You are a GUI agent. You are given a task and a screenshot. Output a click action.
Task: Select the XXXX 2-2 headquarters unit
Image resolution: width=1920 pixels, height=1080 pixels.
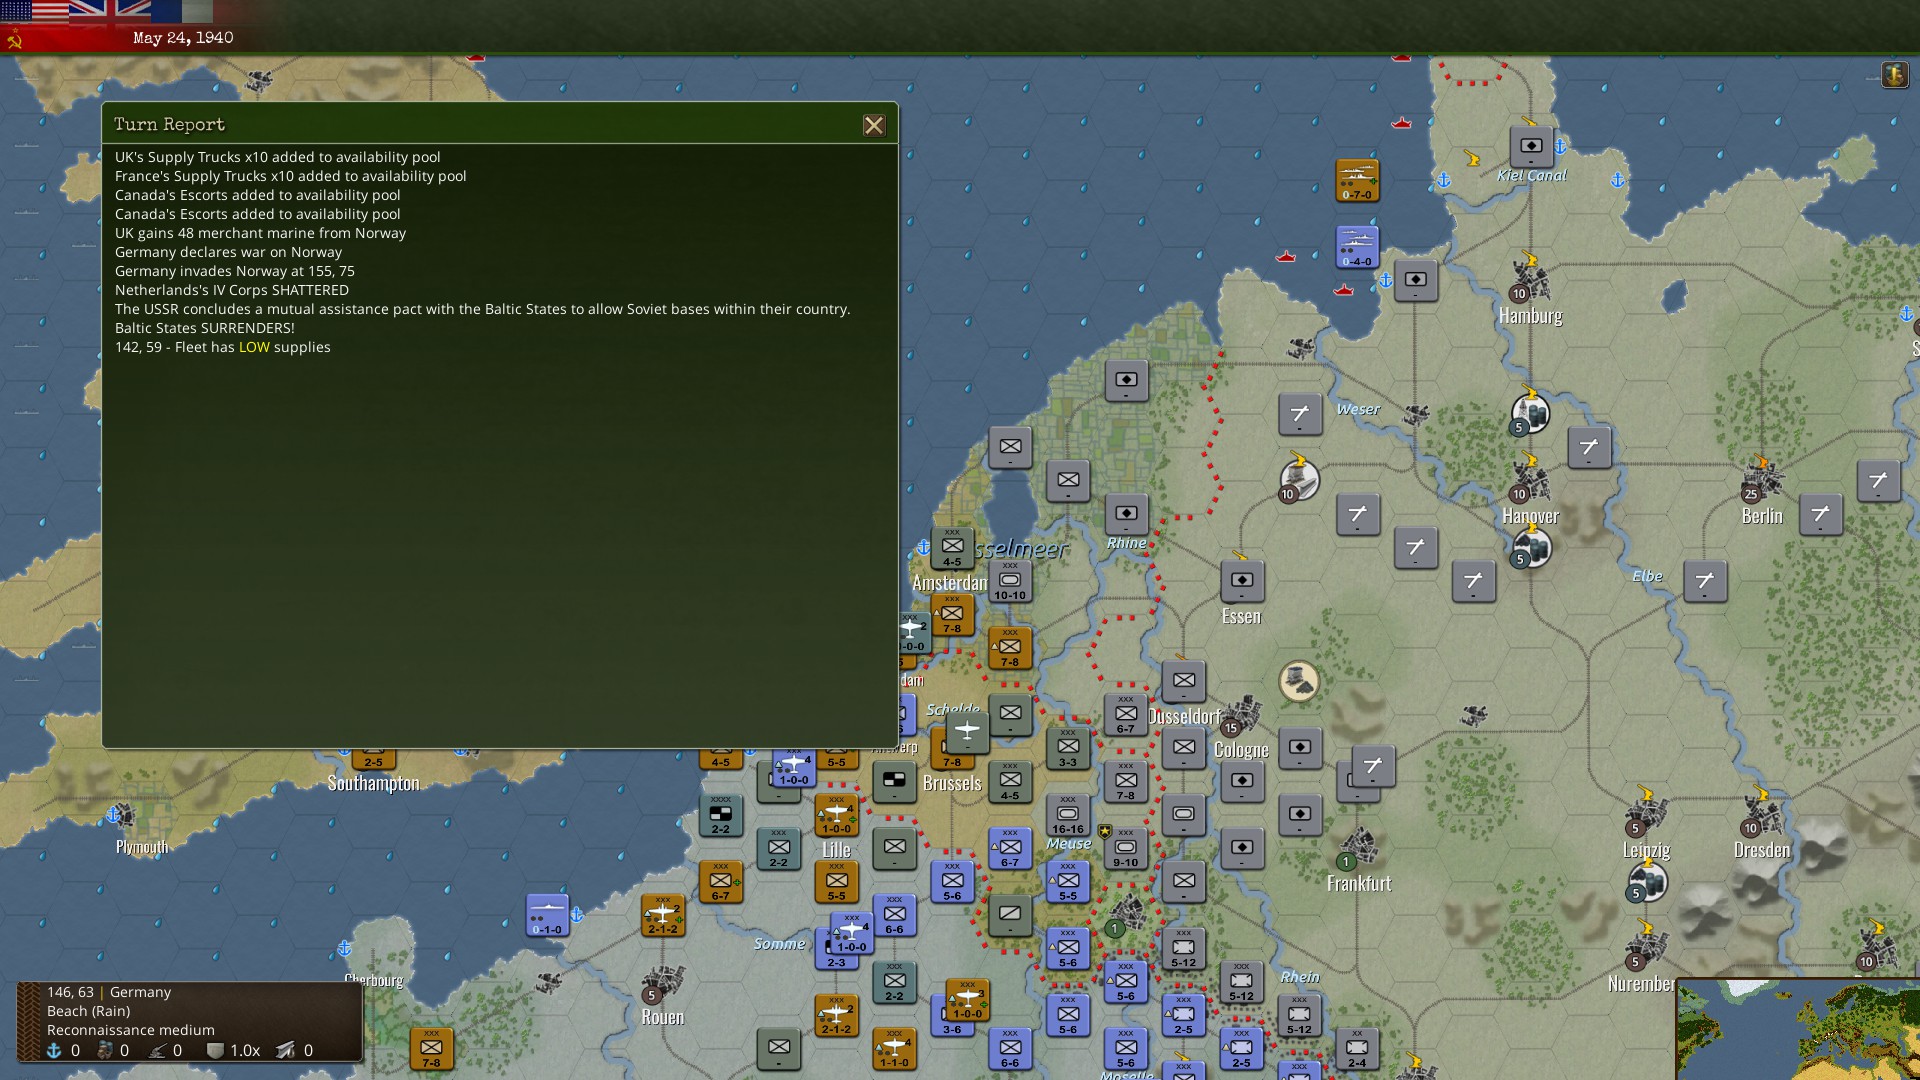click(x=720, y=815)
